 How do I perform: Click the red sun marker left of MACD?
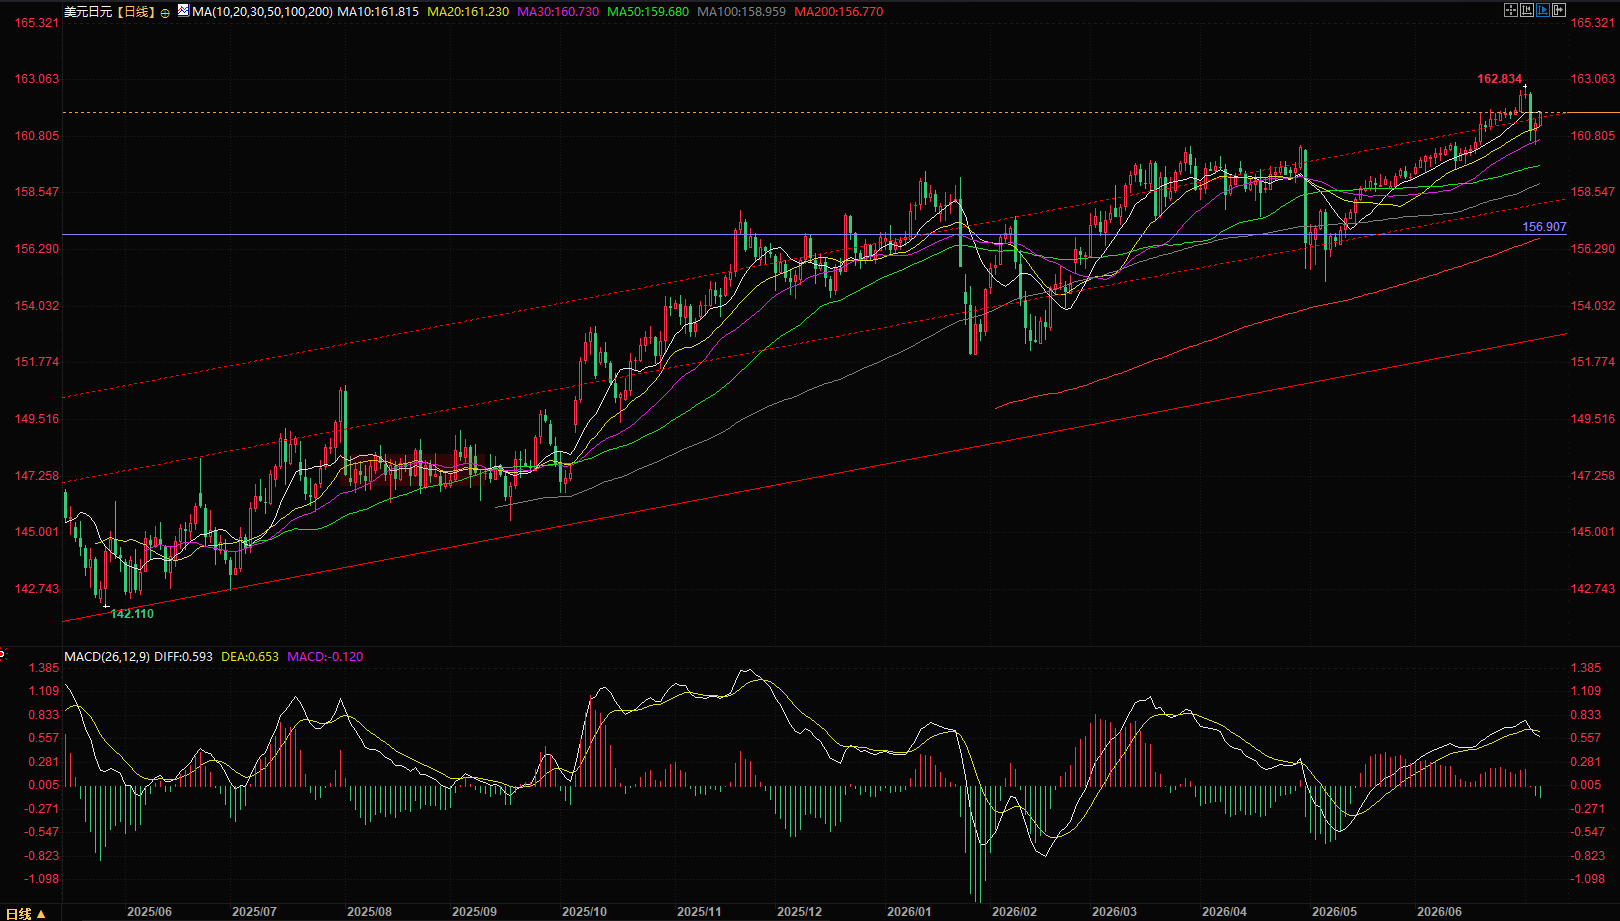[3, 654]
